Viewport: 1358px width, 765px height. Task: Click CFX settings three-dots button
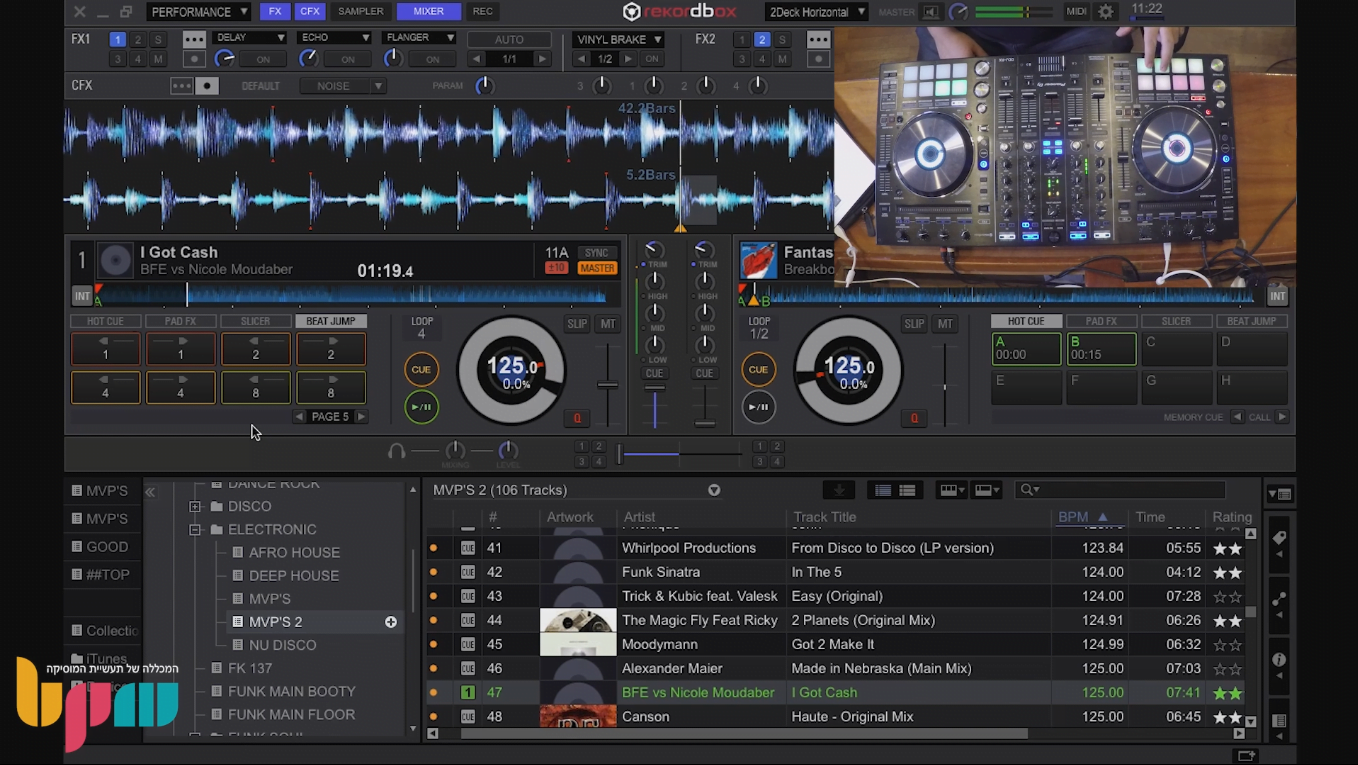[181, 86]
